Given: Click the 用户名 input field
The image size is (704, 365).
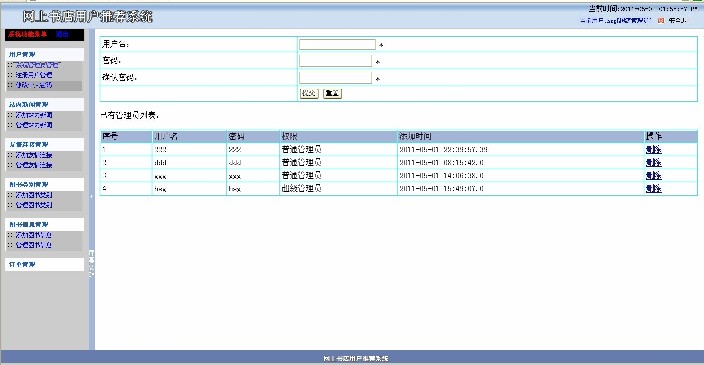Looking at the screenshot, I should pyautogui.click(x=337, y=44).
